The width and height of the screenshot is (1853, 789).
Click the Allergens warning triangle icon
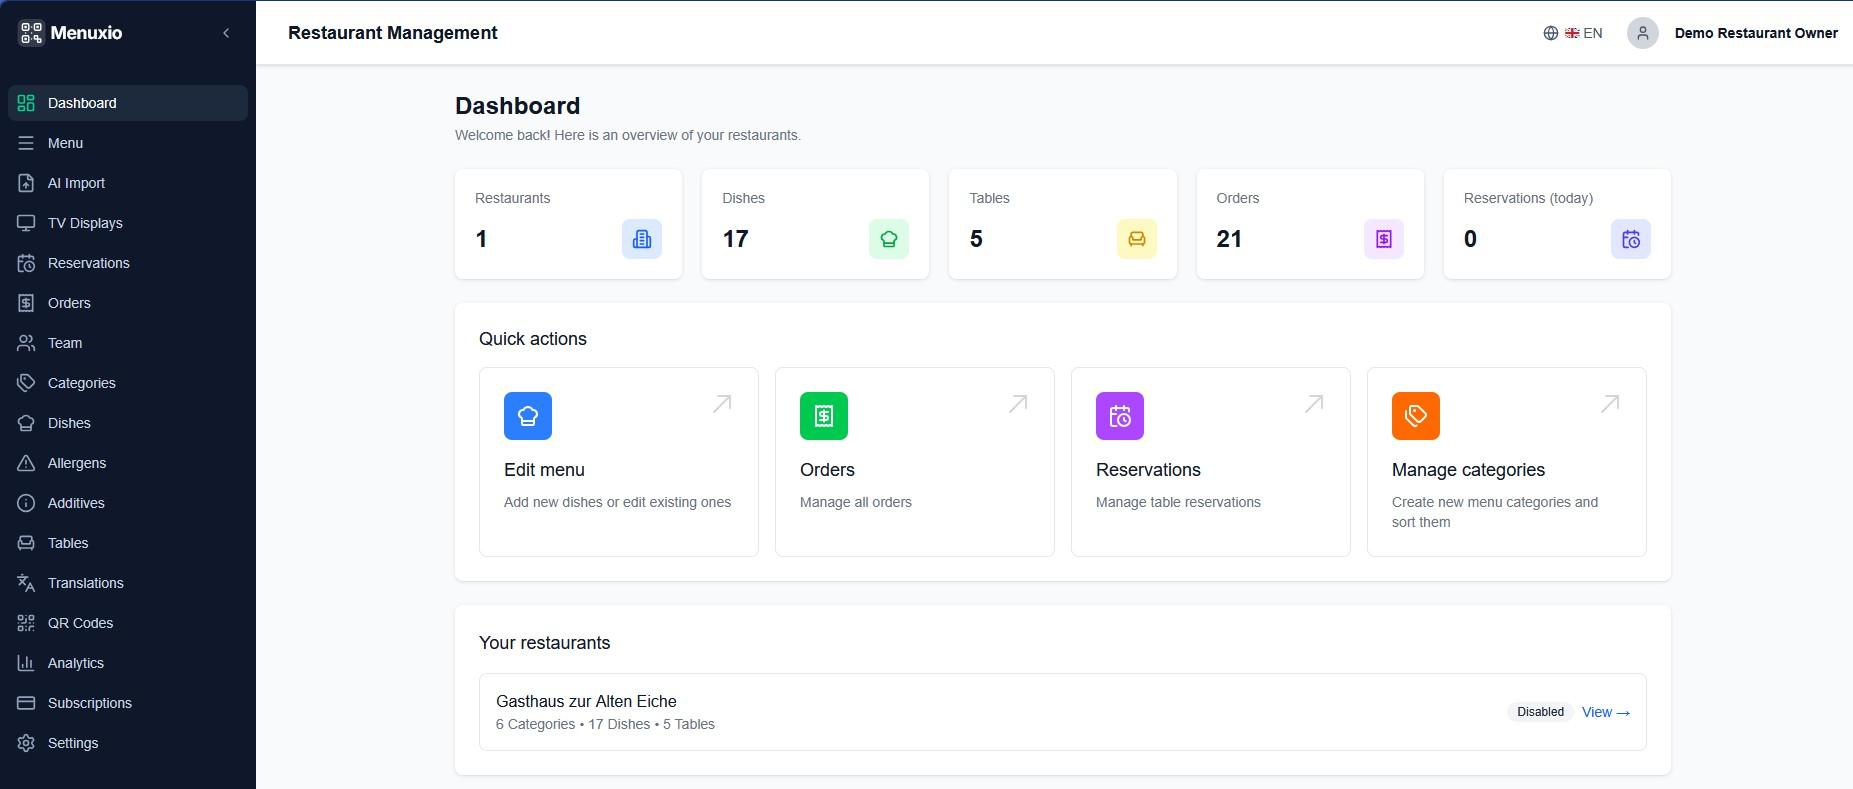pyautogui.click(x=26, y=463)
